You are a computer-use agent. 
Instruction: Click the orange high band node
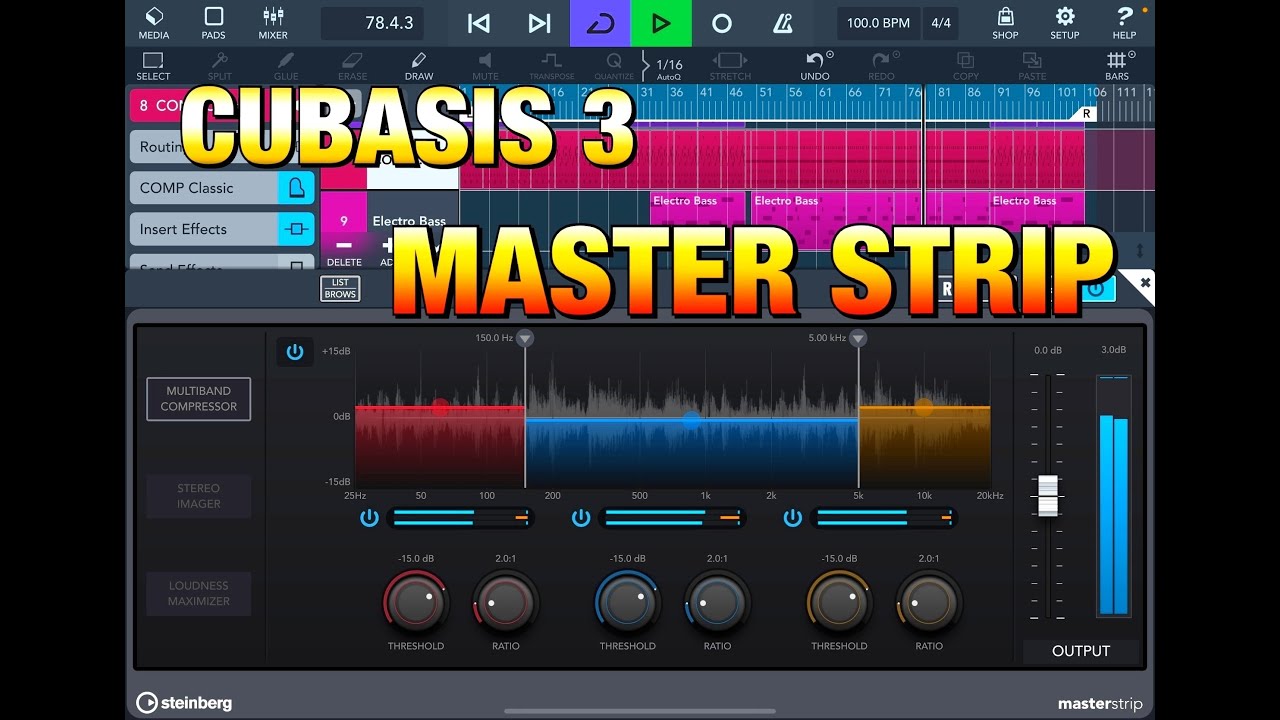(x=924, y=407)
